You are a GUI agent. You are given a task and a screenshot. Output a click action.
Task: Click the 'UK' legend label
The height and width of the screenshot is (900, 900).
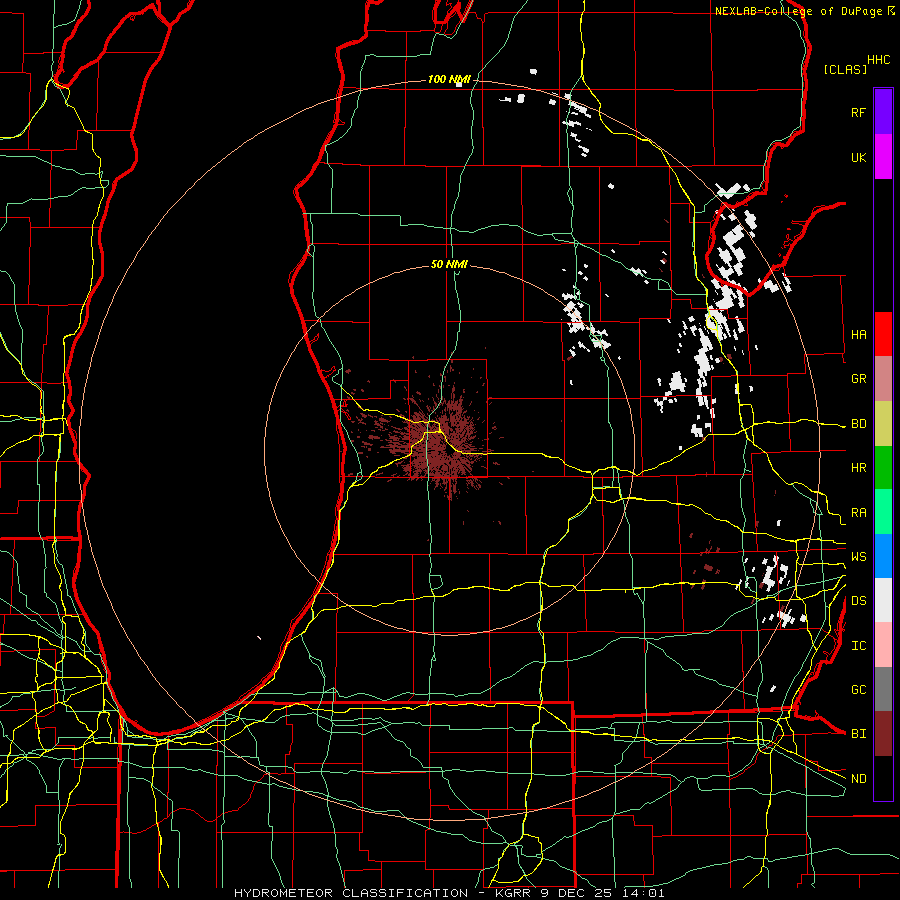(x=859, y=157)
